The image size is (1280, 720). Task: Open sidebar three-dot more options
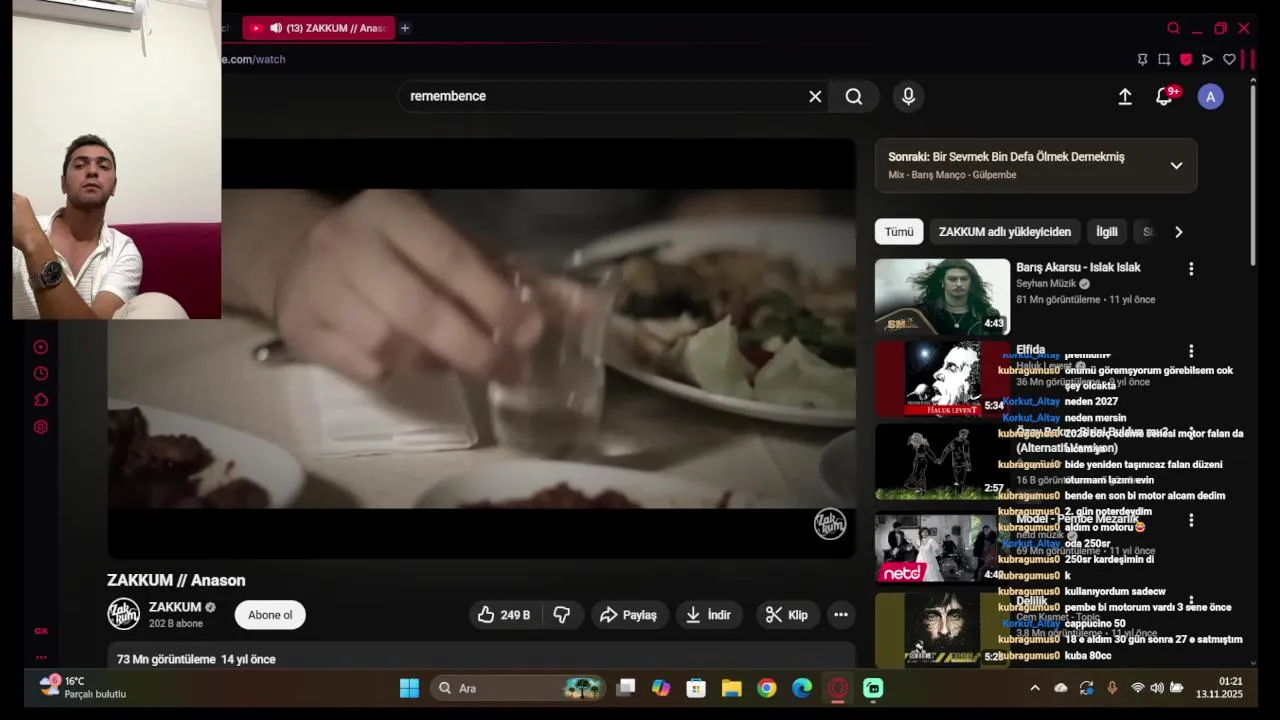pyautogui.click(x=41, y=657)
